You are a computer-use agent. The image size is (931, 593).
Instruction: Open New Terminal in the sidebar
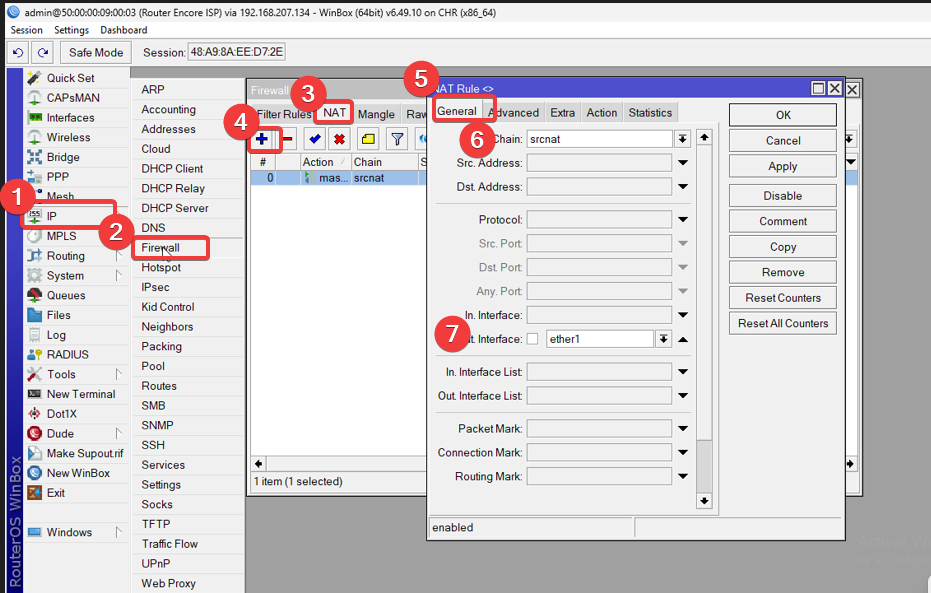pyautogui.click(x=80, y=394)
